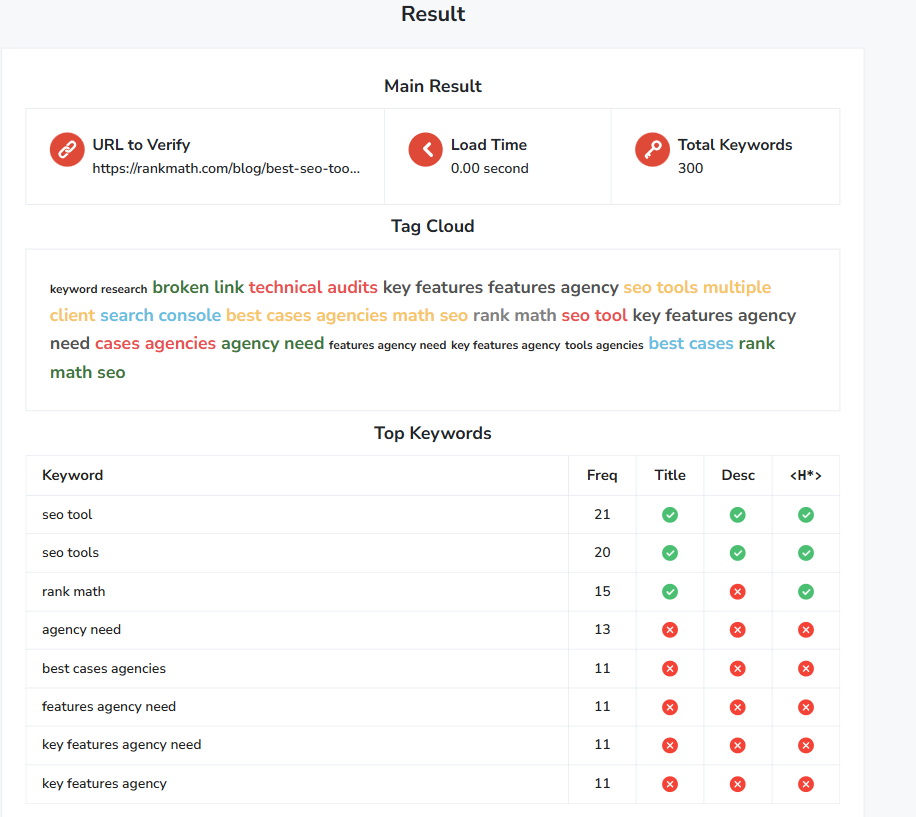This screenshot has width=916, height=817.
Task: Click the blue 'best cases' tag
Action: tap(691, 343)
